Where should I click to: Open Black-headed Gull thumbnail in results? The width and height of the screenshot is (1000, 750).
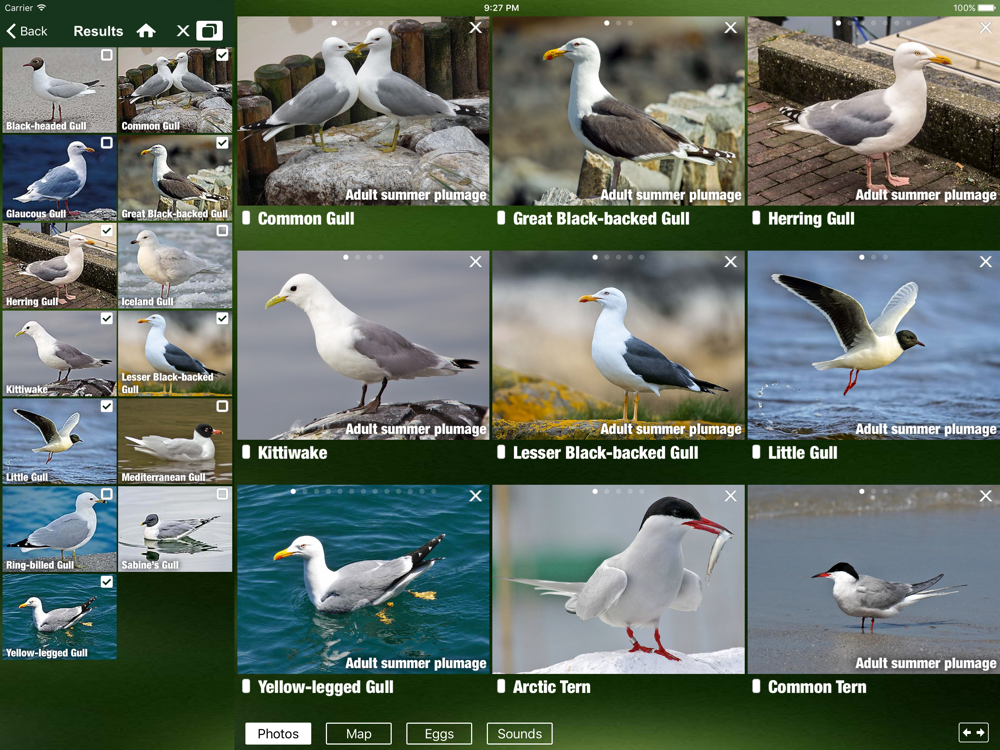[60, 91]
